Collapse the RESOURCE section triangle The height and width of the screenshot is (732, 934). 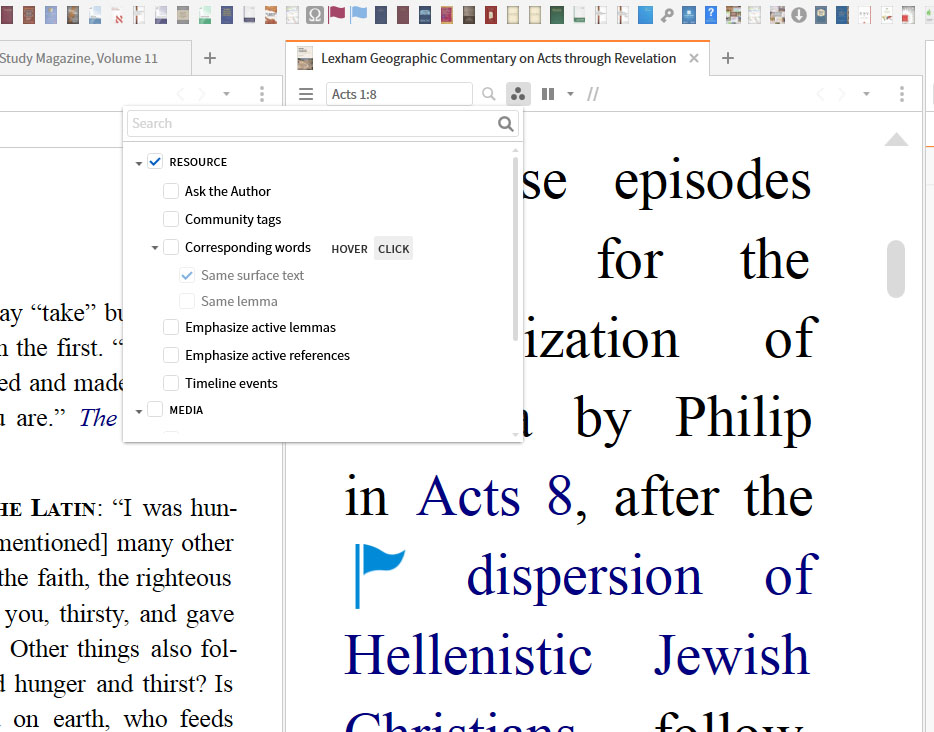(x=139, y=163)
